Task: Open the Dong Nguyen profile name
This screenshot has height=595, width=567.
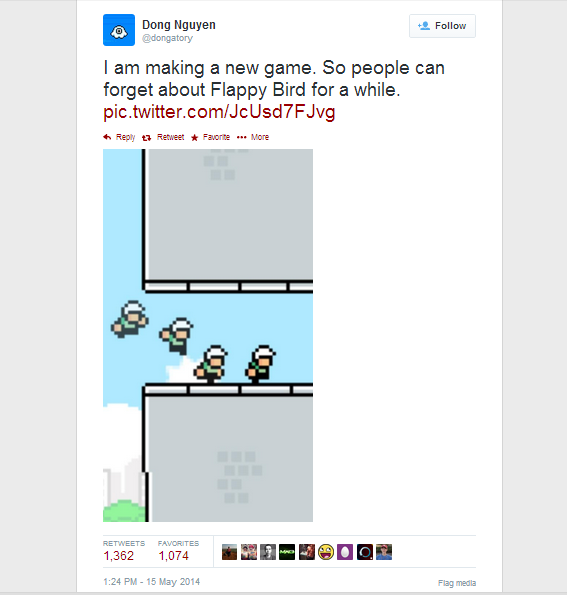Action: coord(179,25)
